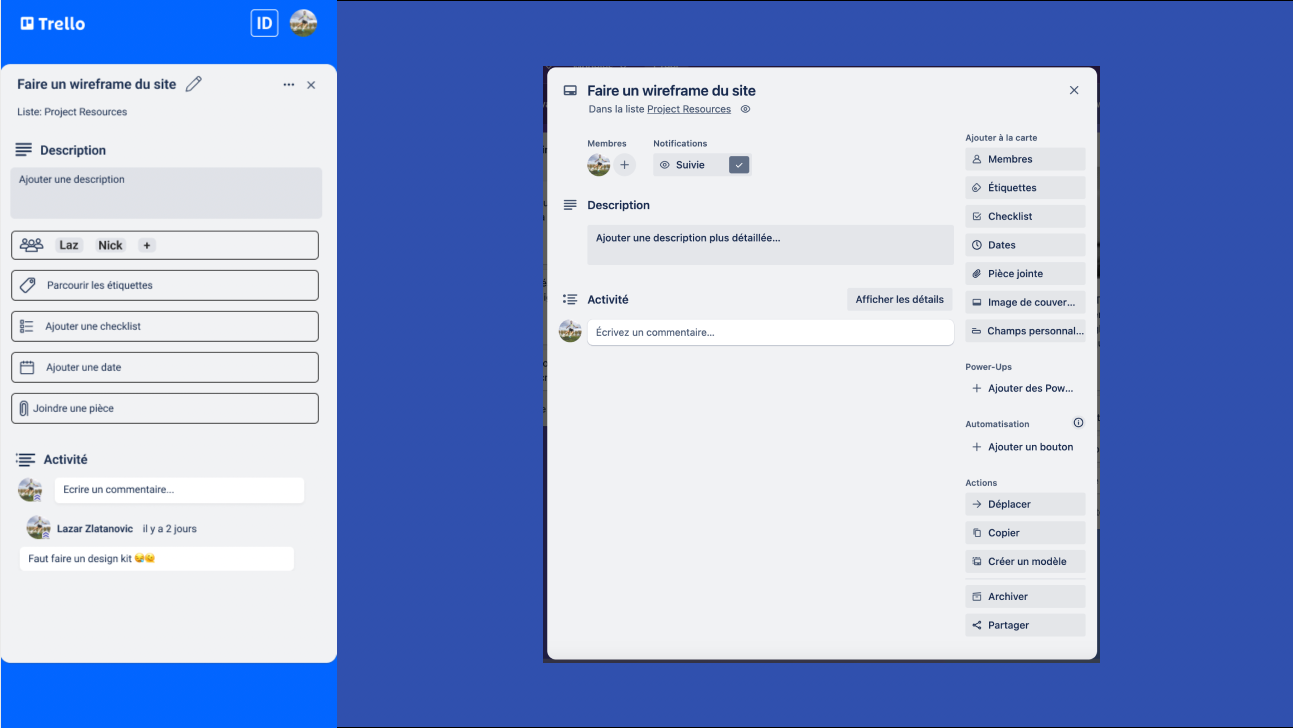Screen dimensions: 1293x728
Task: Select the Étiquettes icon on the sidebar
Action: (976, 187)
